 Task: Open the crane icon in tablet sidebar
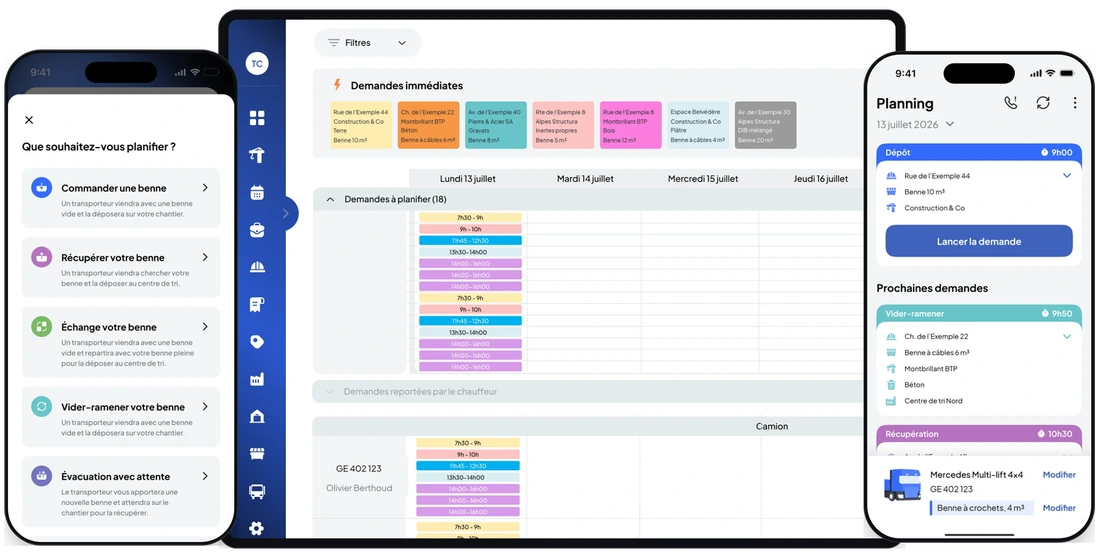click(257, 155)
